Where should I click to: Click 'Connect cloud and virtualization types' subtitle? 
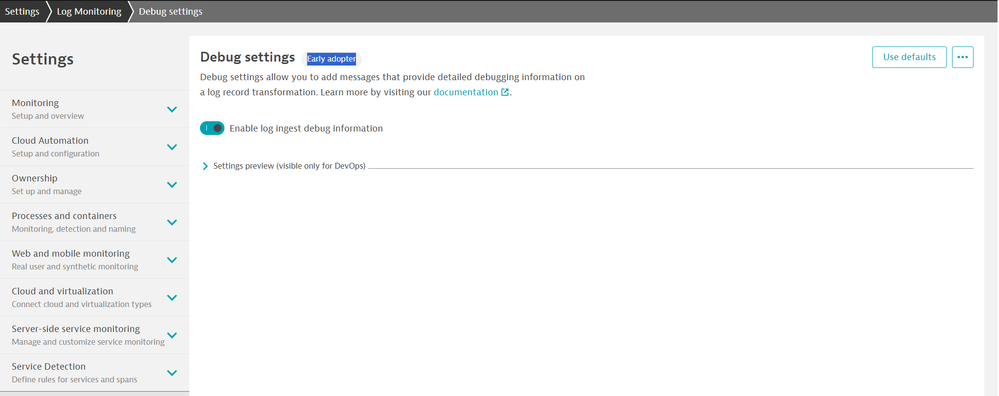[x=82, y=304]
